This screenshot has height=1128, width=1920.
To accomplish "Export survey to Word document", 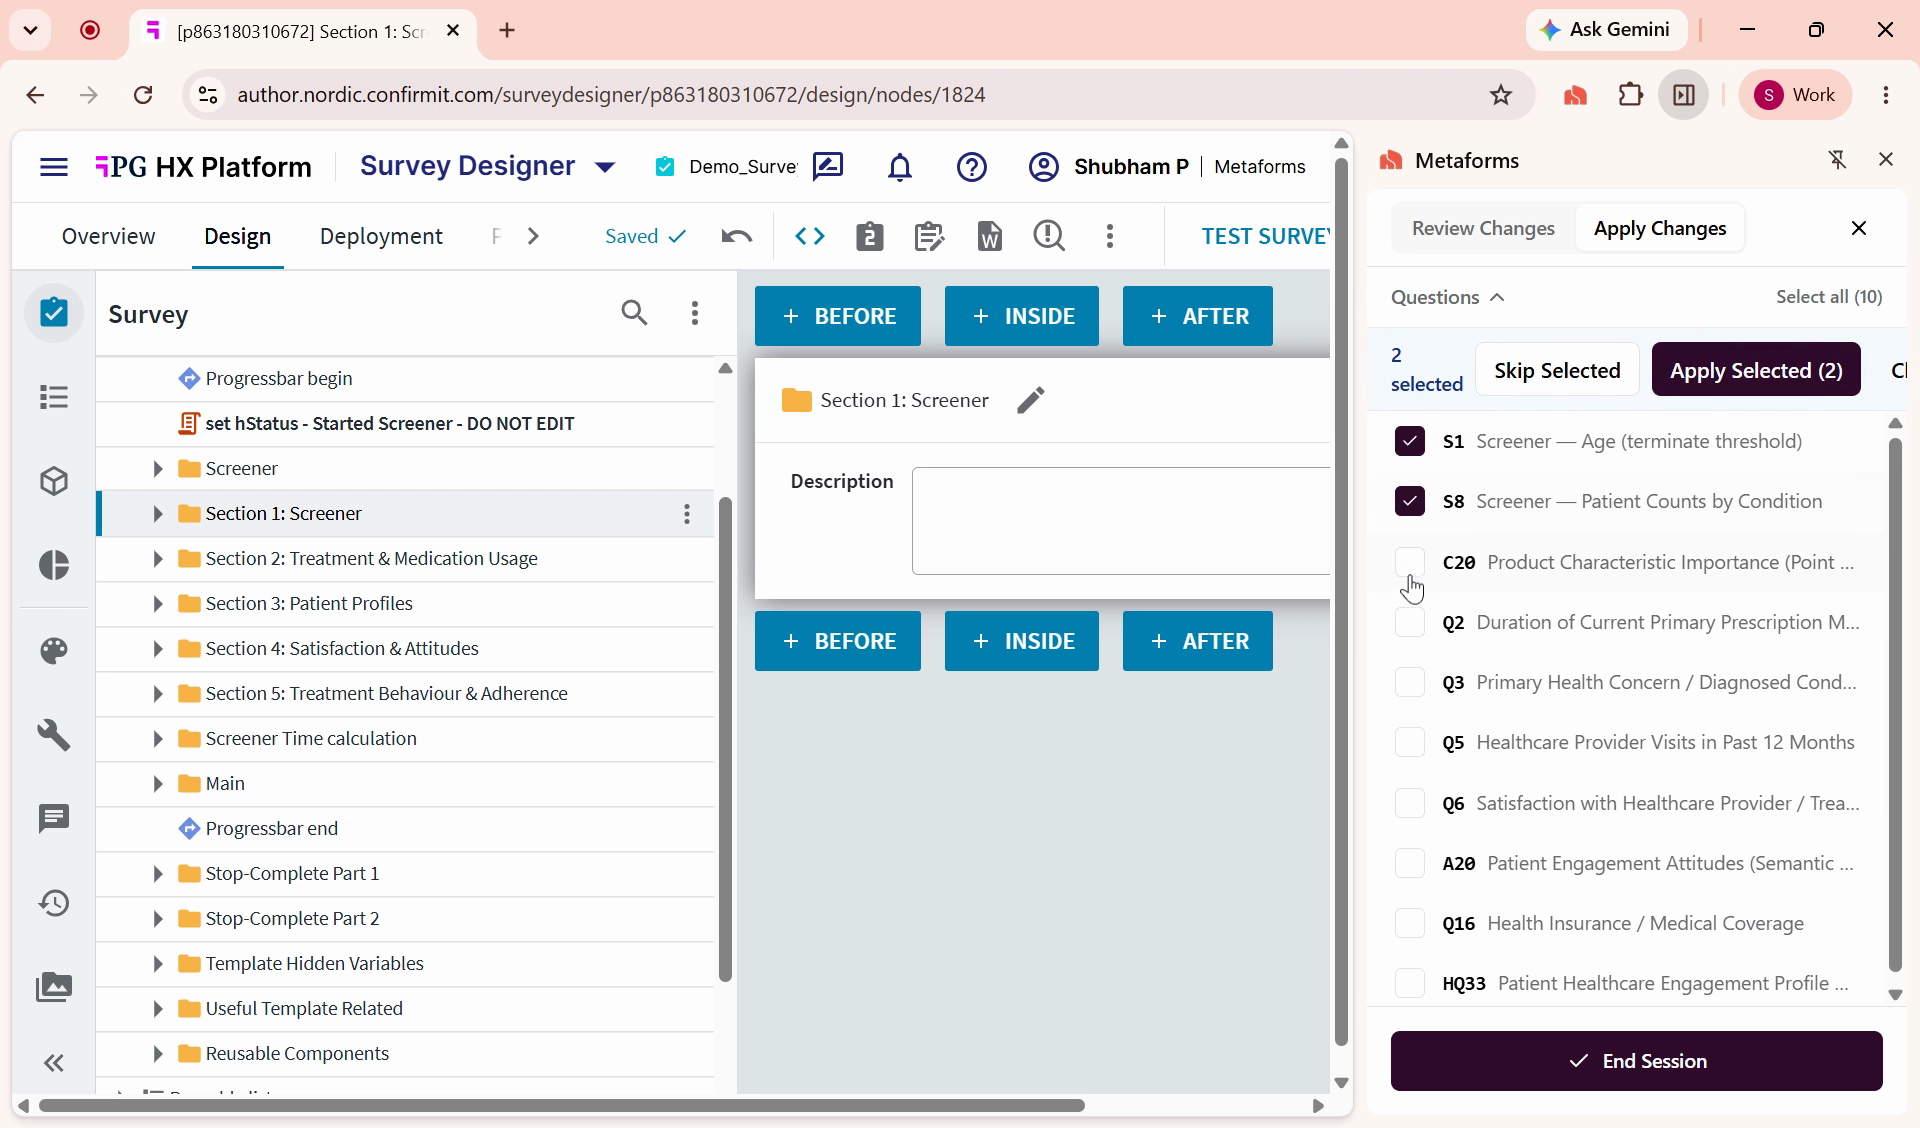I will click(x=989, y=236).
